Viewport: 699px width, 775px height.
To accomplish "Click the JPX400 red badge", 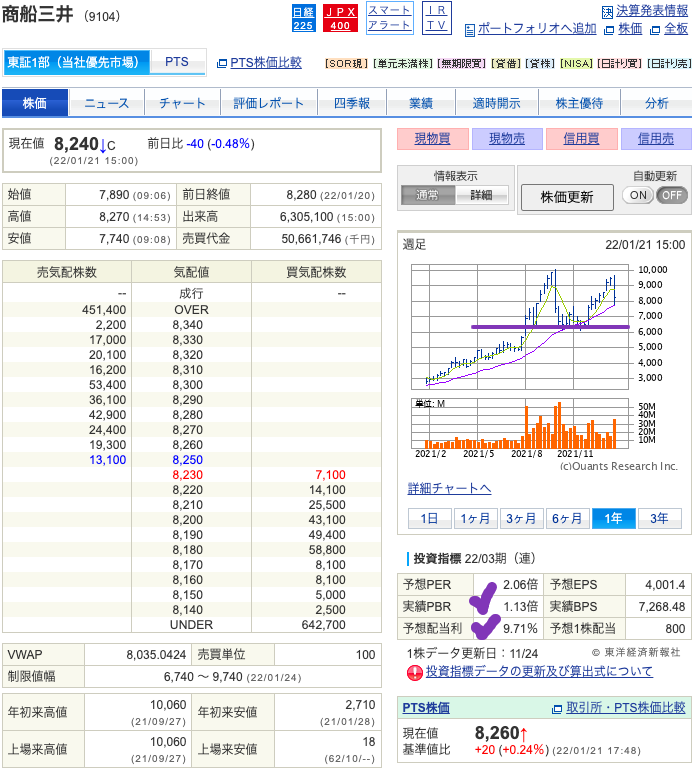I will coord(340,19).
